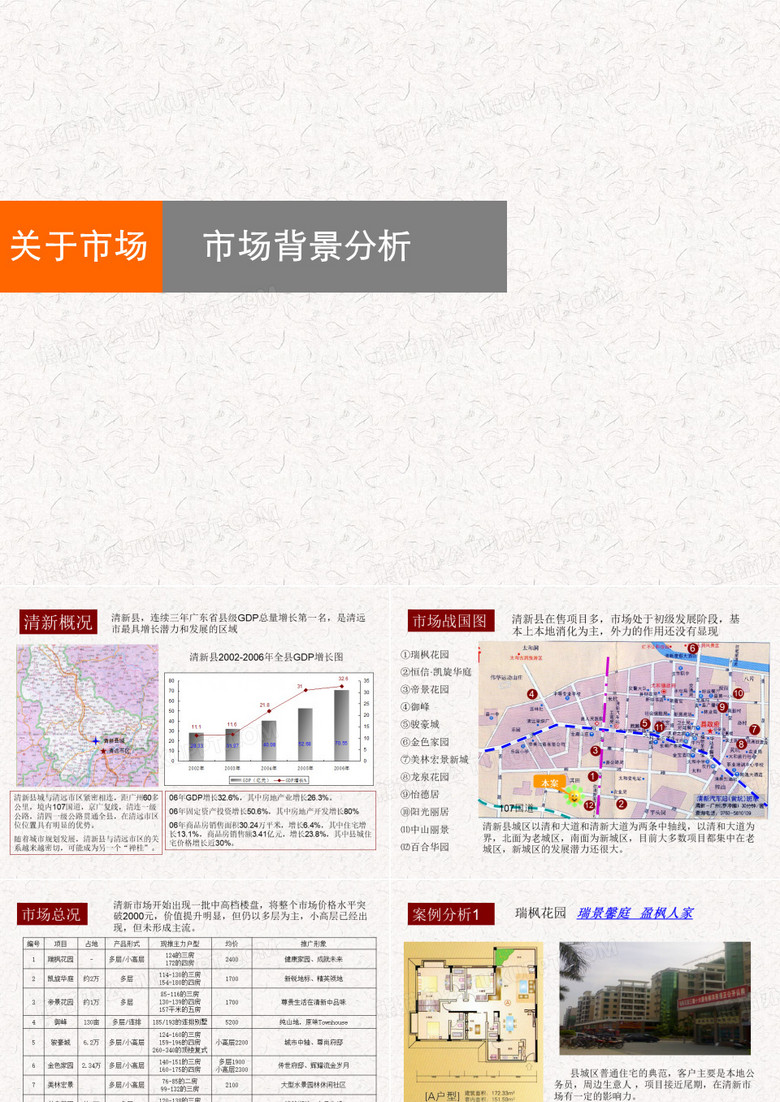This screenshot has width=780, height=1102.
Task: Click the residential building photo
Action: pyautogui.click(x=655, y=998)
